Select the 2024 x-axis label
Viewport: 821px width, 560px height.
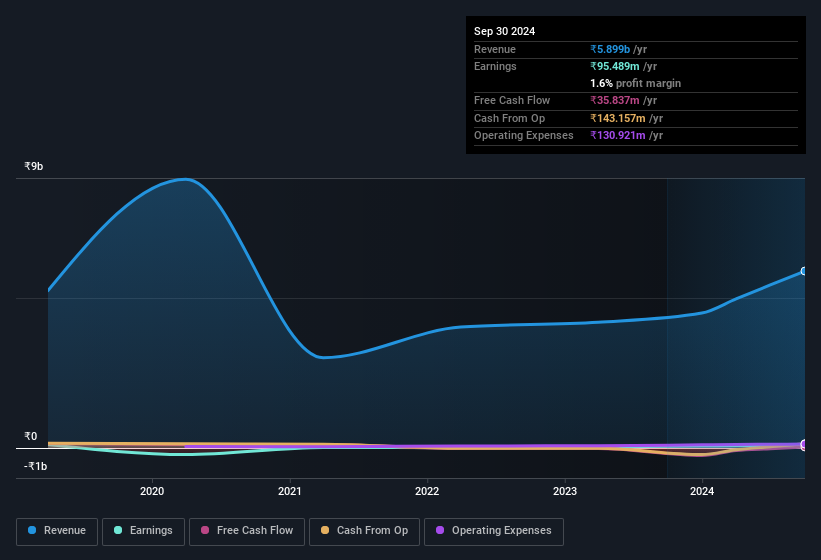point(702,491)
